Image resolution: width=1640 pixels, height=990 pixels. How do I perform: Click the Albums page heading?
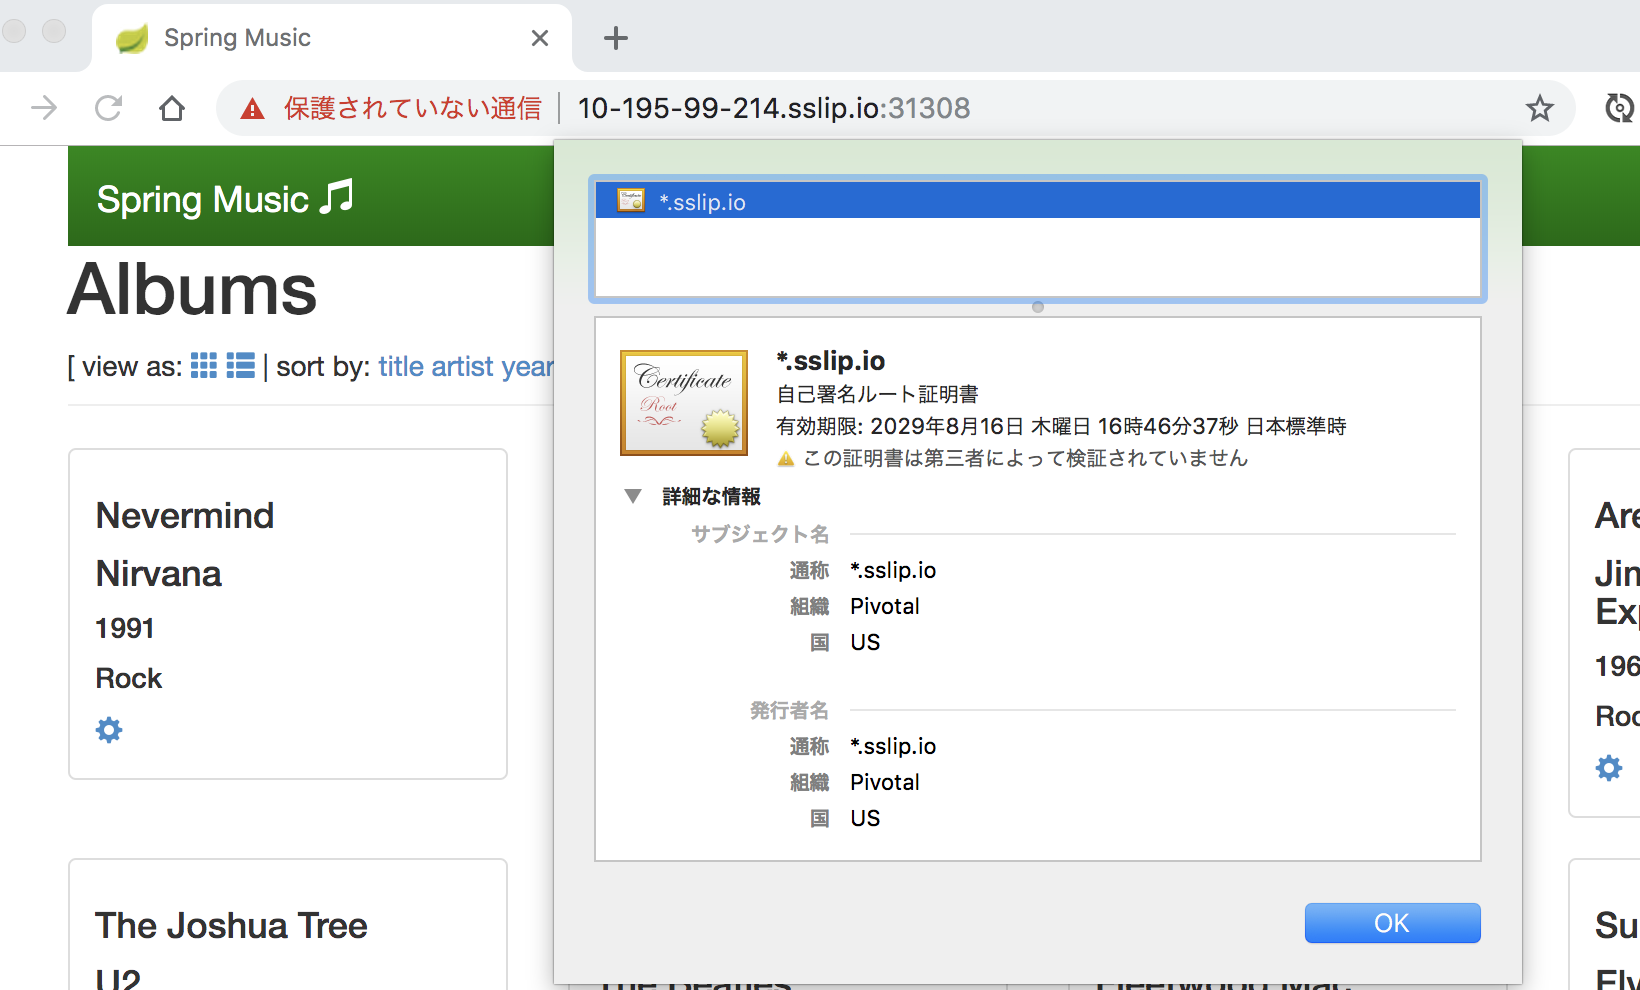click(192, 290)
